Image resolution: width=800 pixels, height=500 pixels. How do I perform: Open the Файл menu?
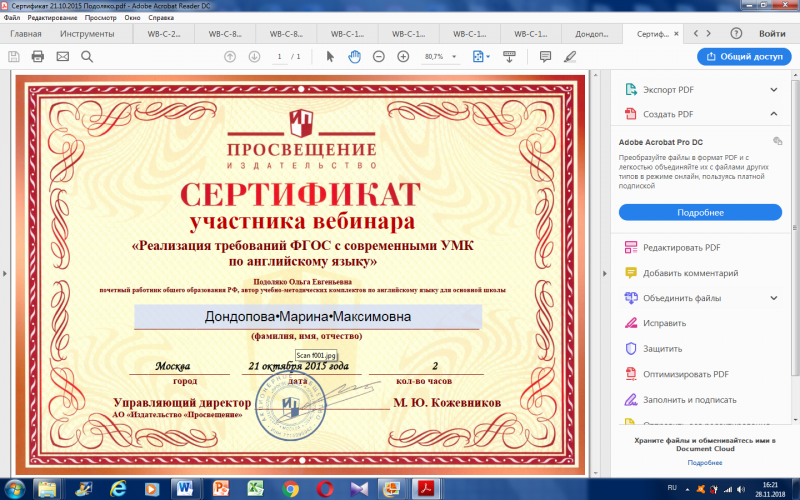pos(12,17)
